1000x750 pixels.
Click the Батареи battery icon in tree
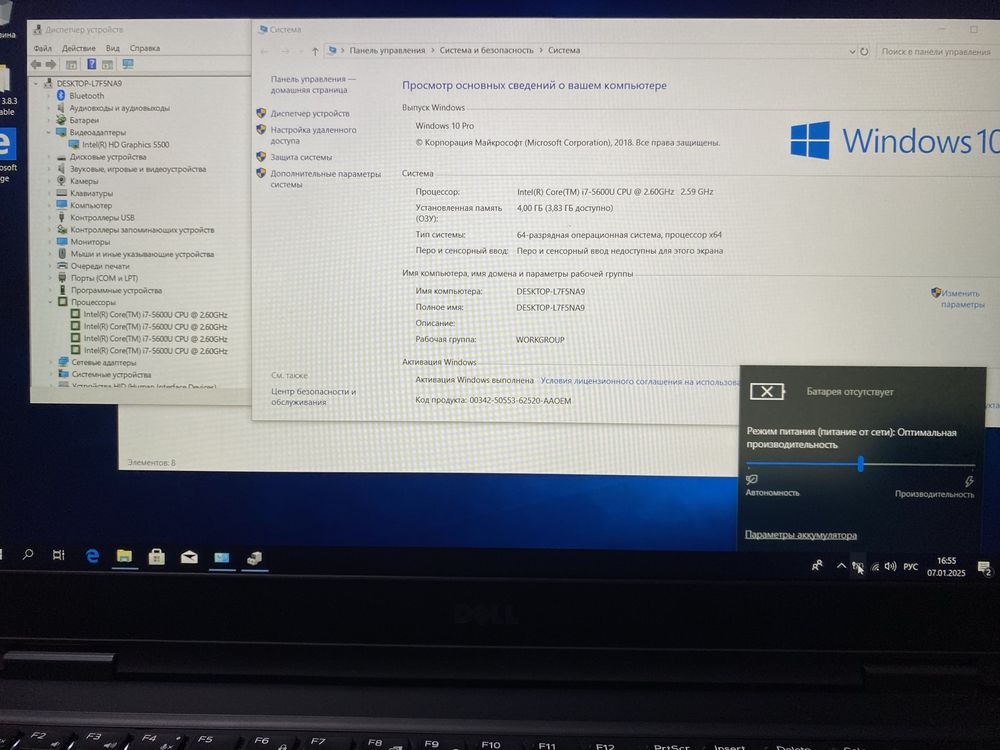[61, 120]
